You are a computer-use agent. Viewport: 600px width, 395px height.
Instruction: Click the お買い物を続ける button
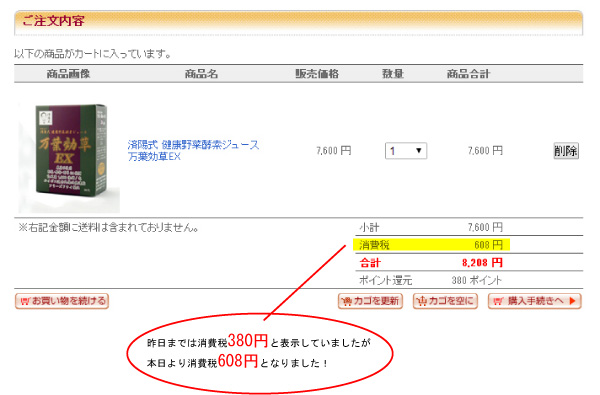62,301
